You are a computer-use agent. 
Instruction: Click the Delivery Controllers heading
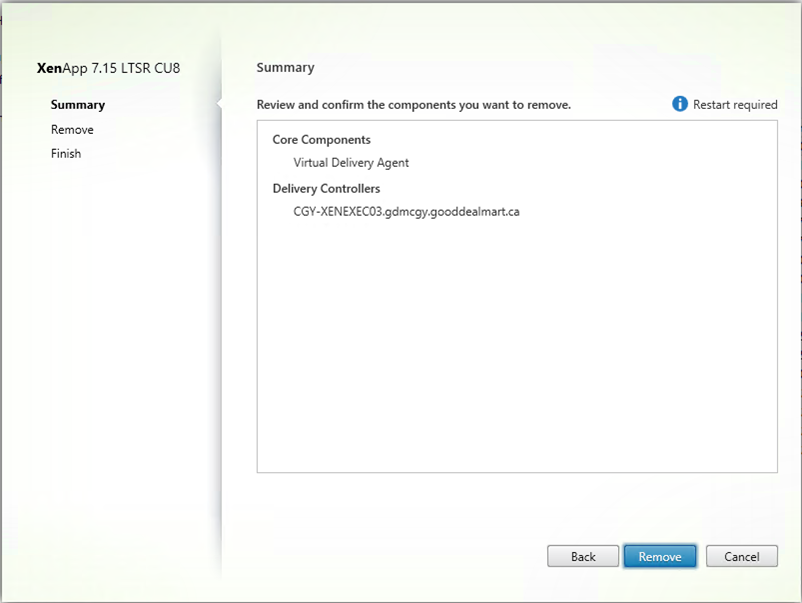[326, 188]
